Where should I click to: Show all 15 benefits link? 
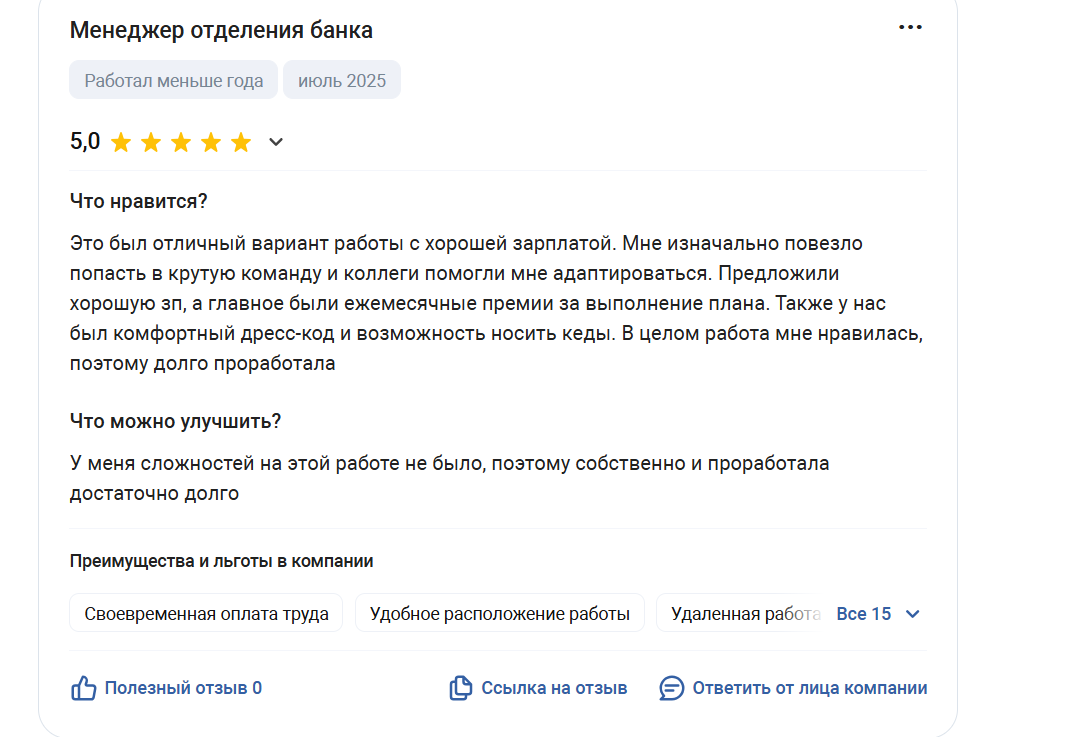[x=863, y=614]
